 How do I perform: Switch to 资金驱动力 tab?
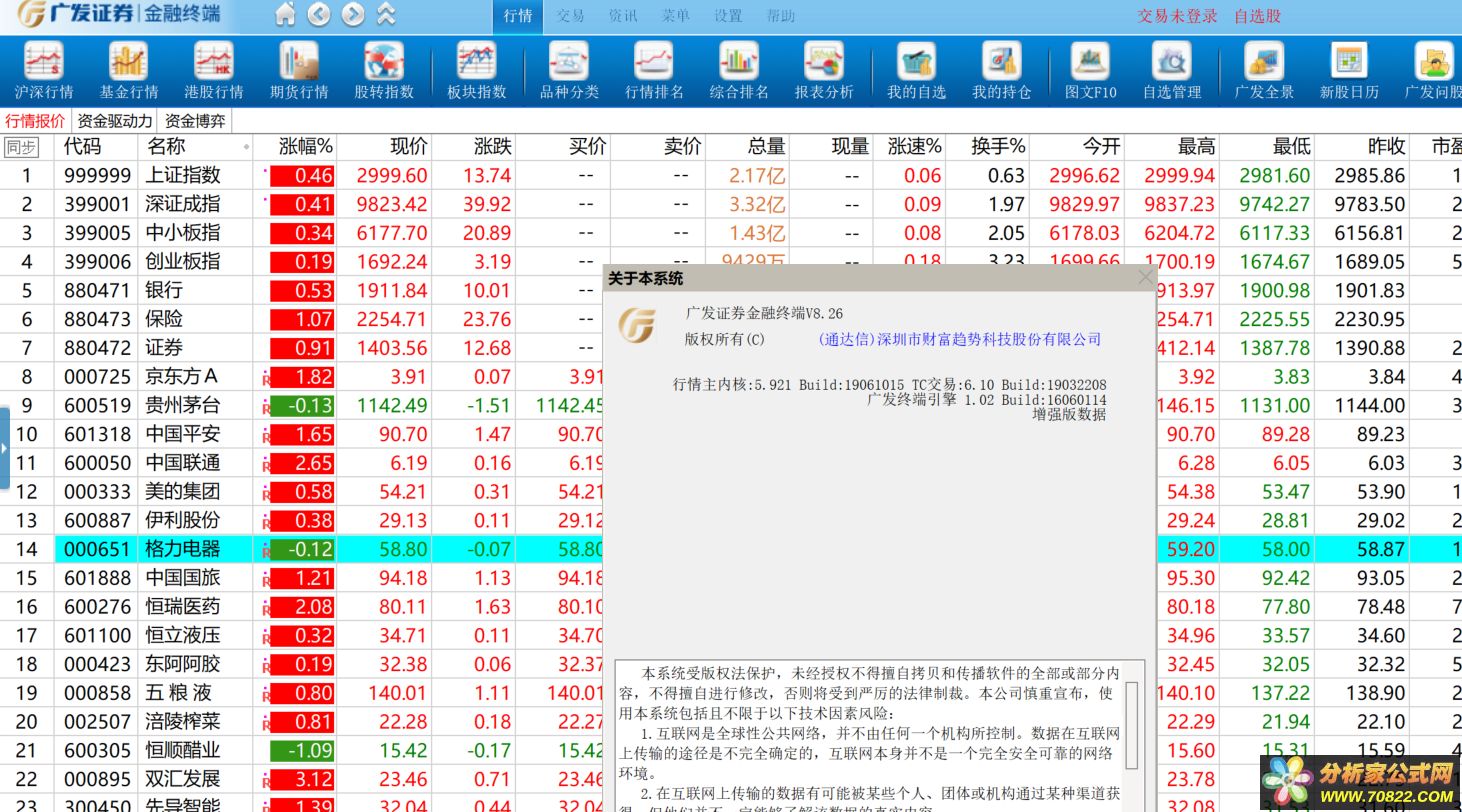click(115, 121)
